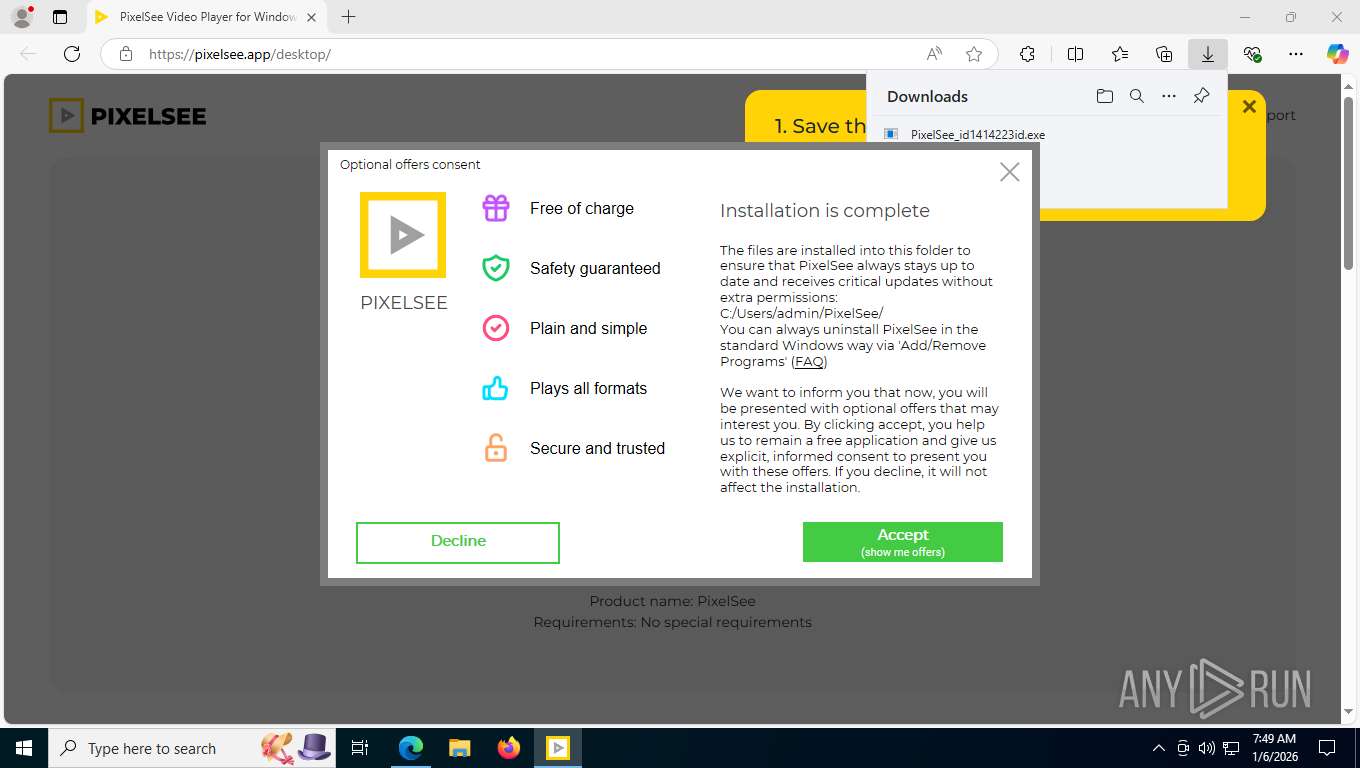Click the Downloads toolbar button in Edge
1360x768 pixels.
coord(1208,54)
